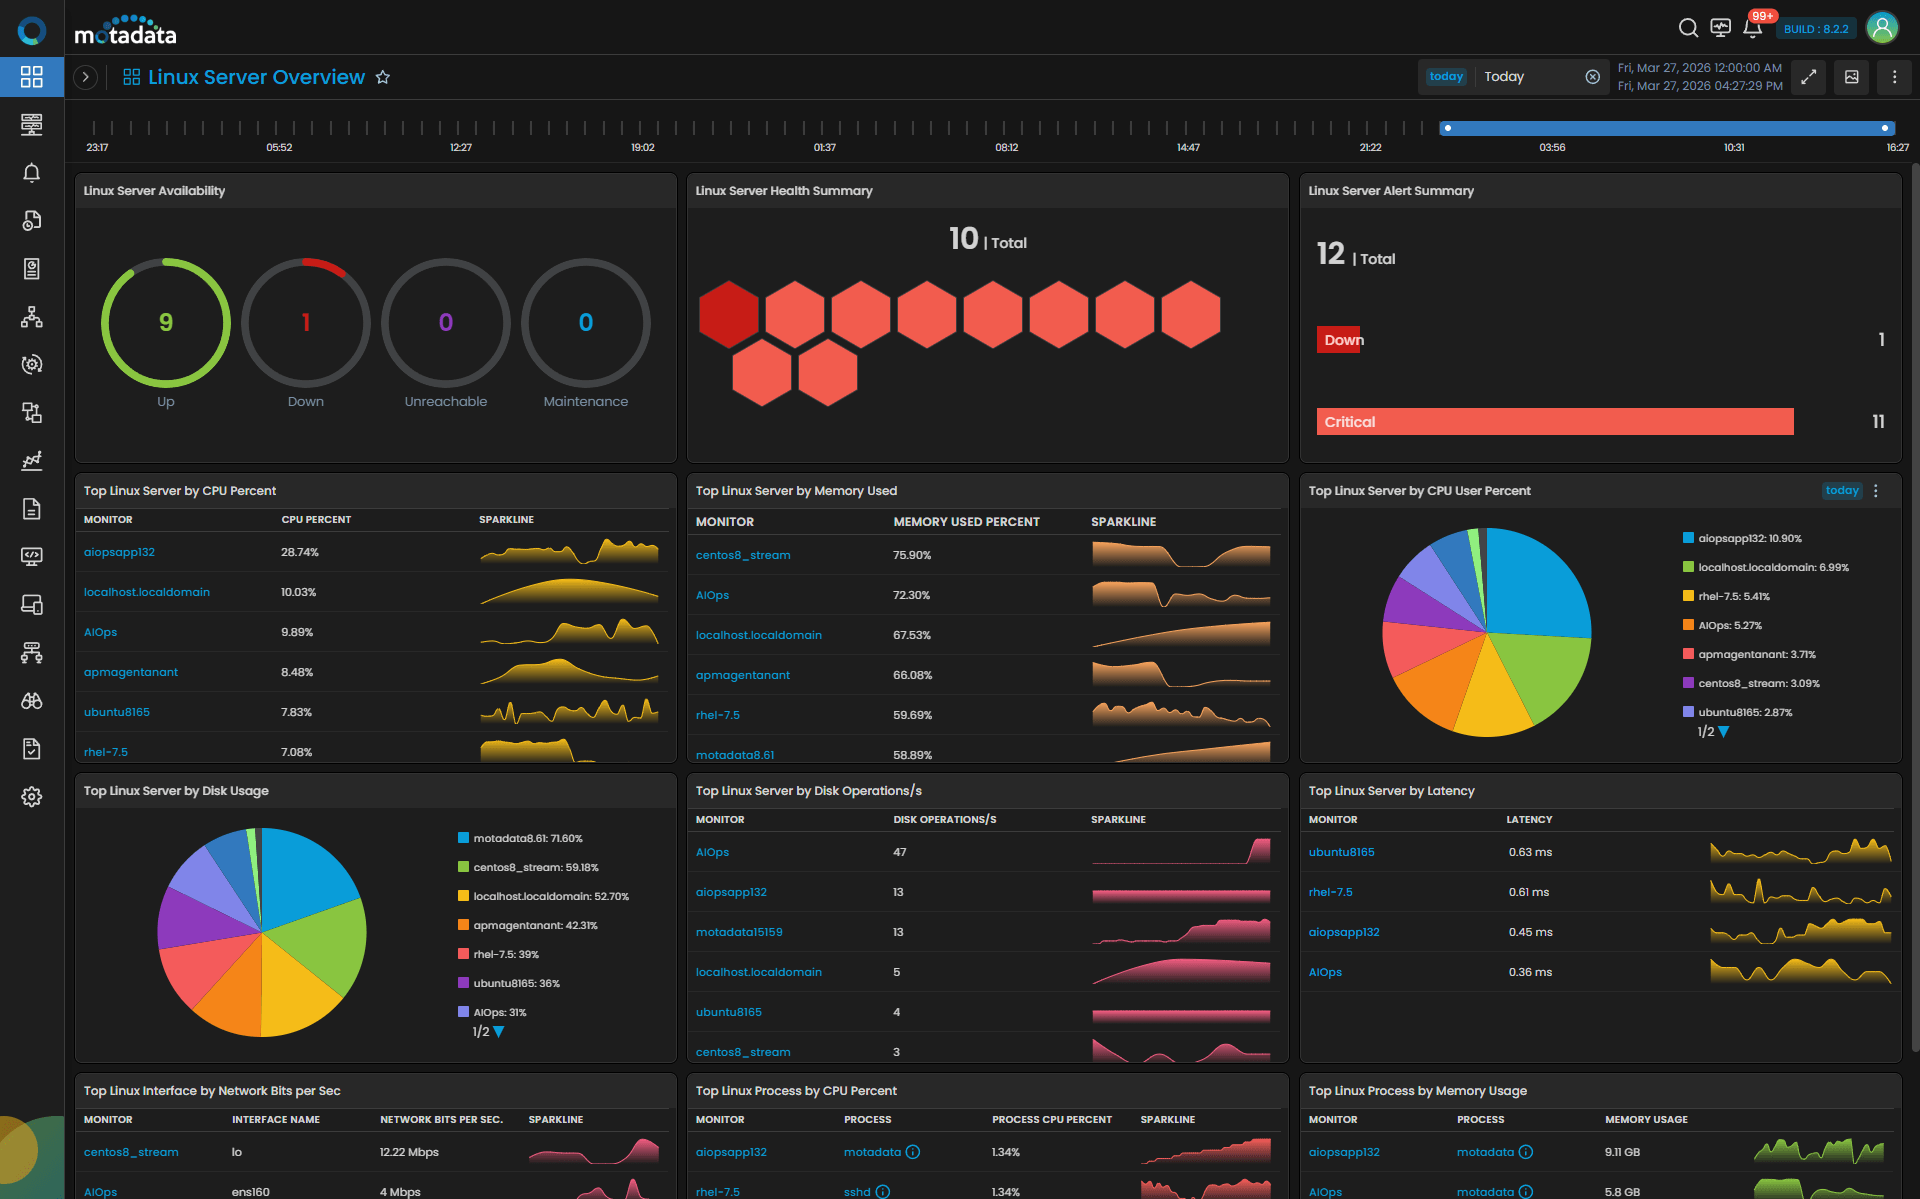Image resolution: width=1920 pixels, height=1199 pixels.
Task: Click the dashboard image export icon
Action: coord(1852,77)
